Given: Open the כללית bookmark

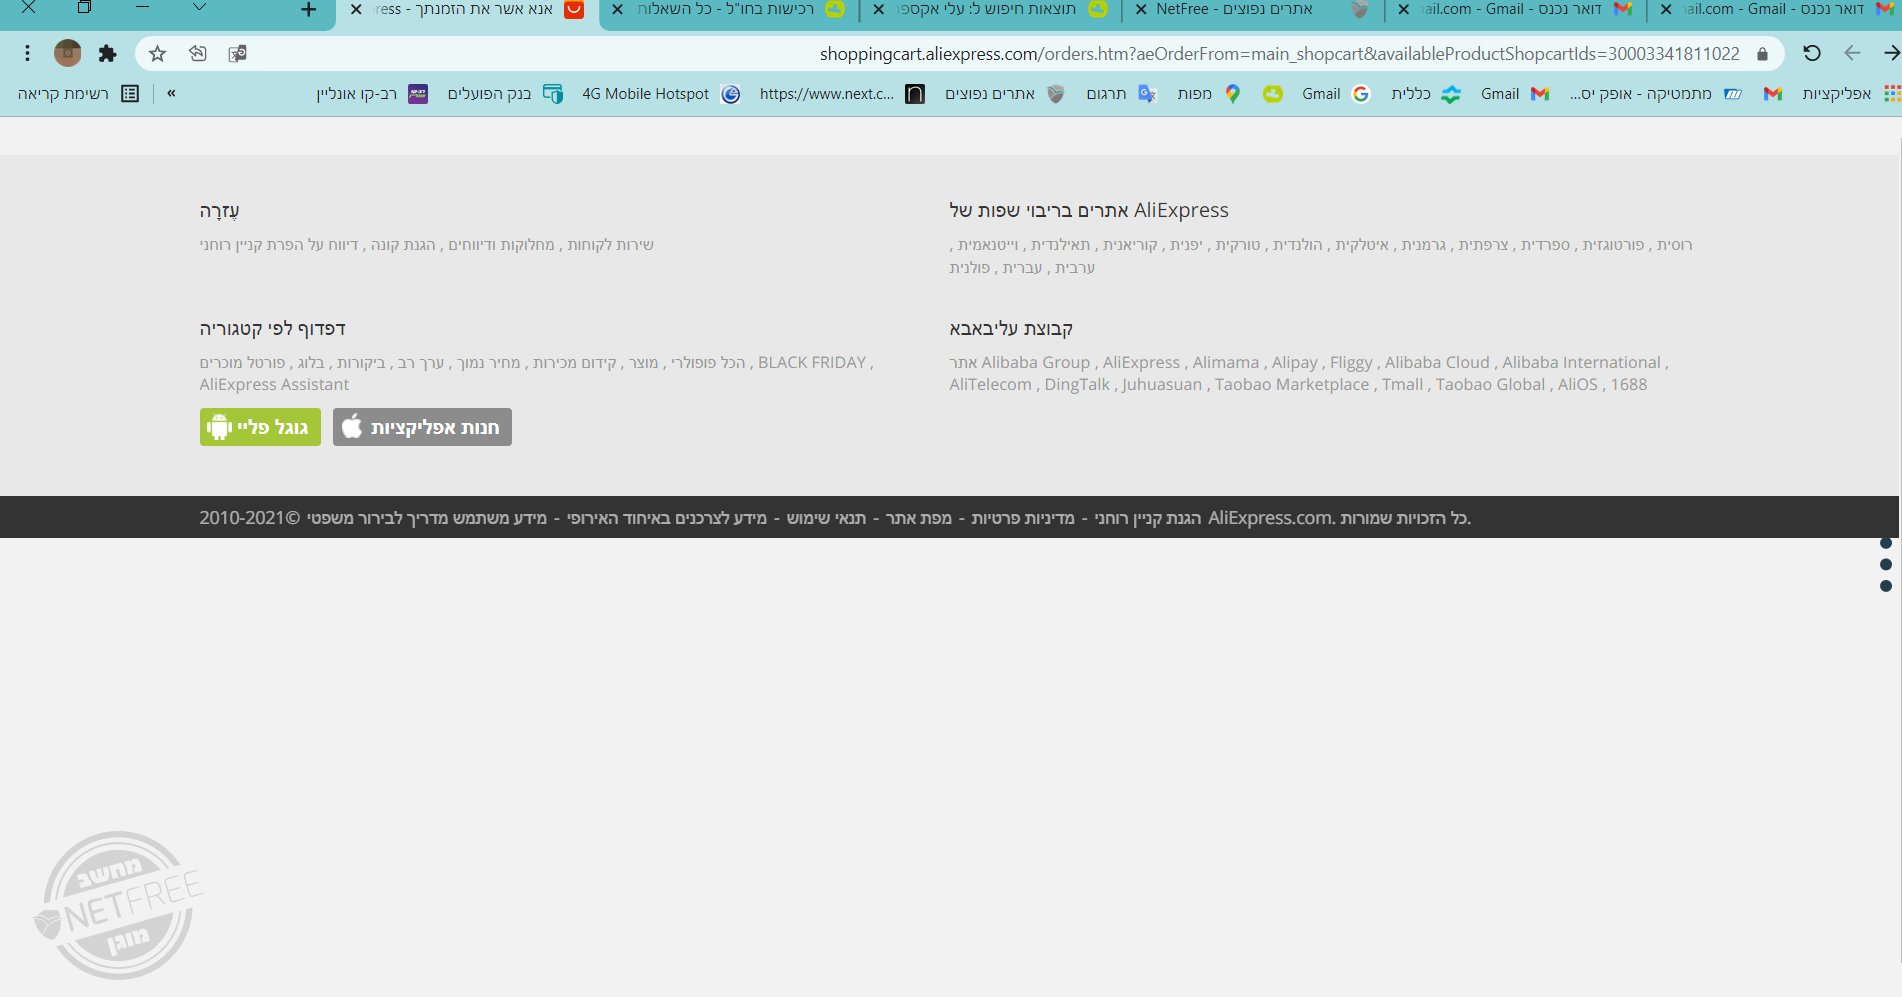Looking at the screenshot, I should (1426, 94).
